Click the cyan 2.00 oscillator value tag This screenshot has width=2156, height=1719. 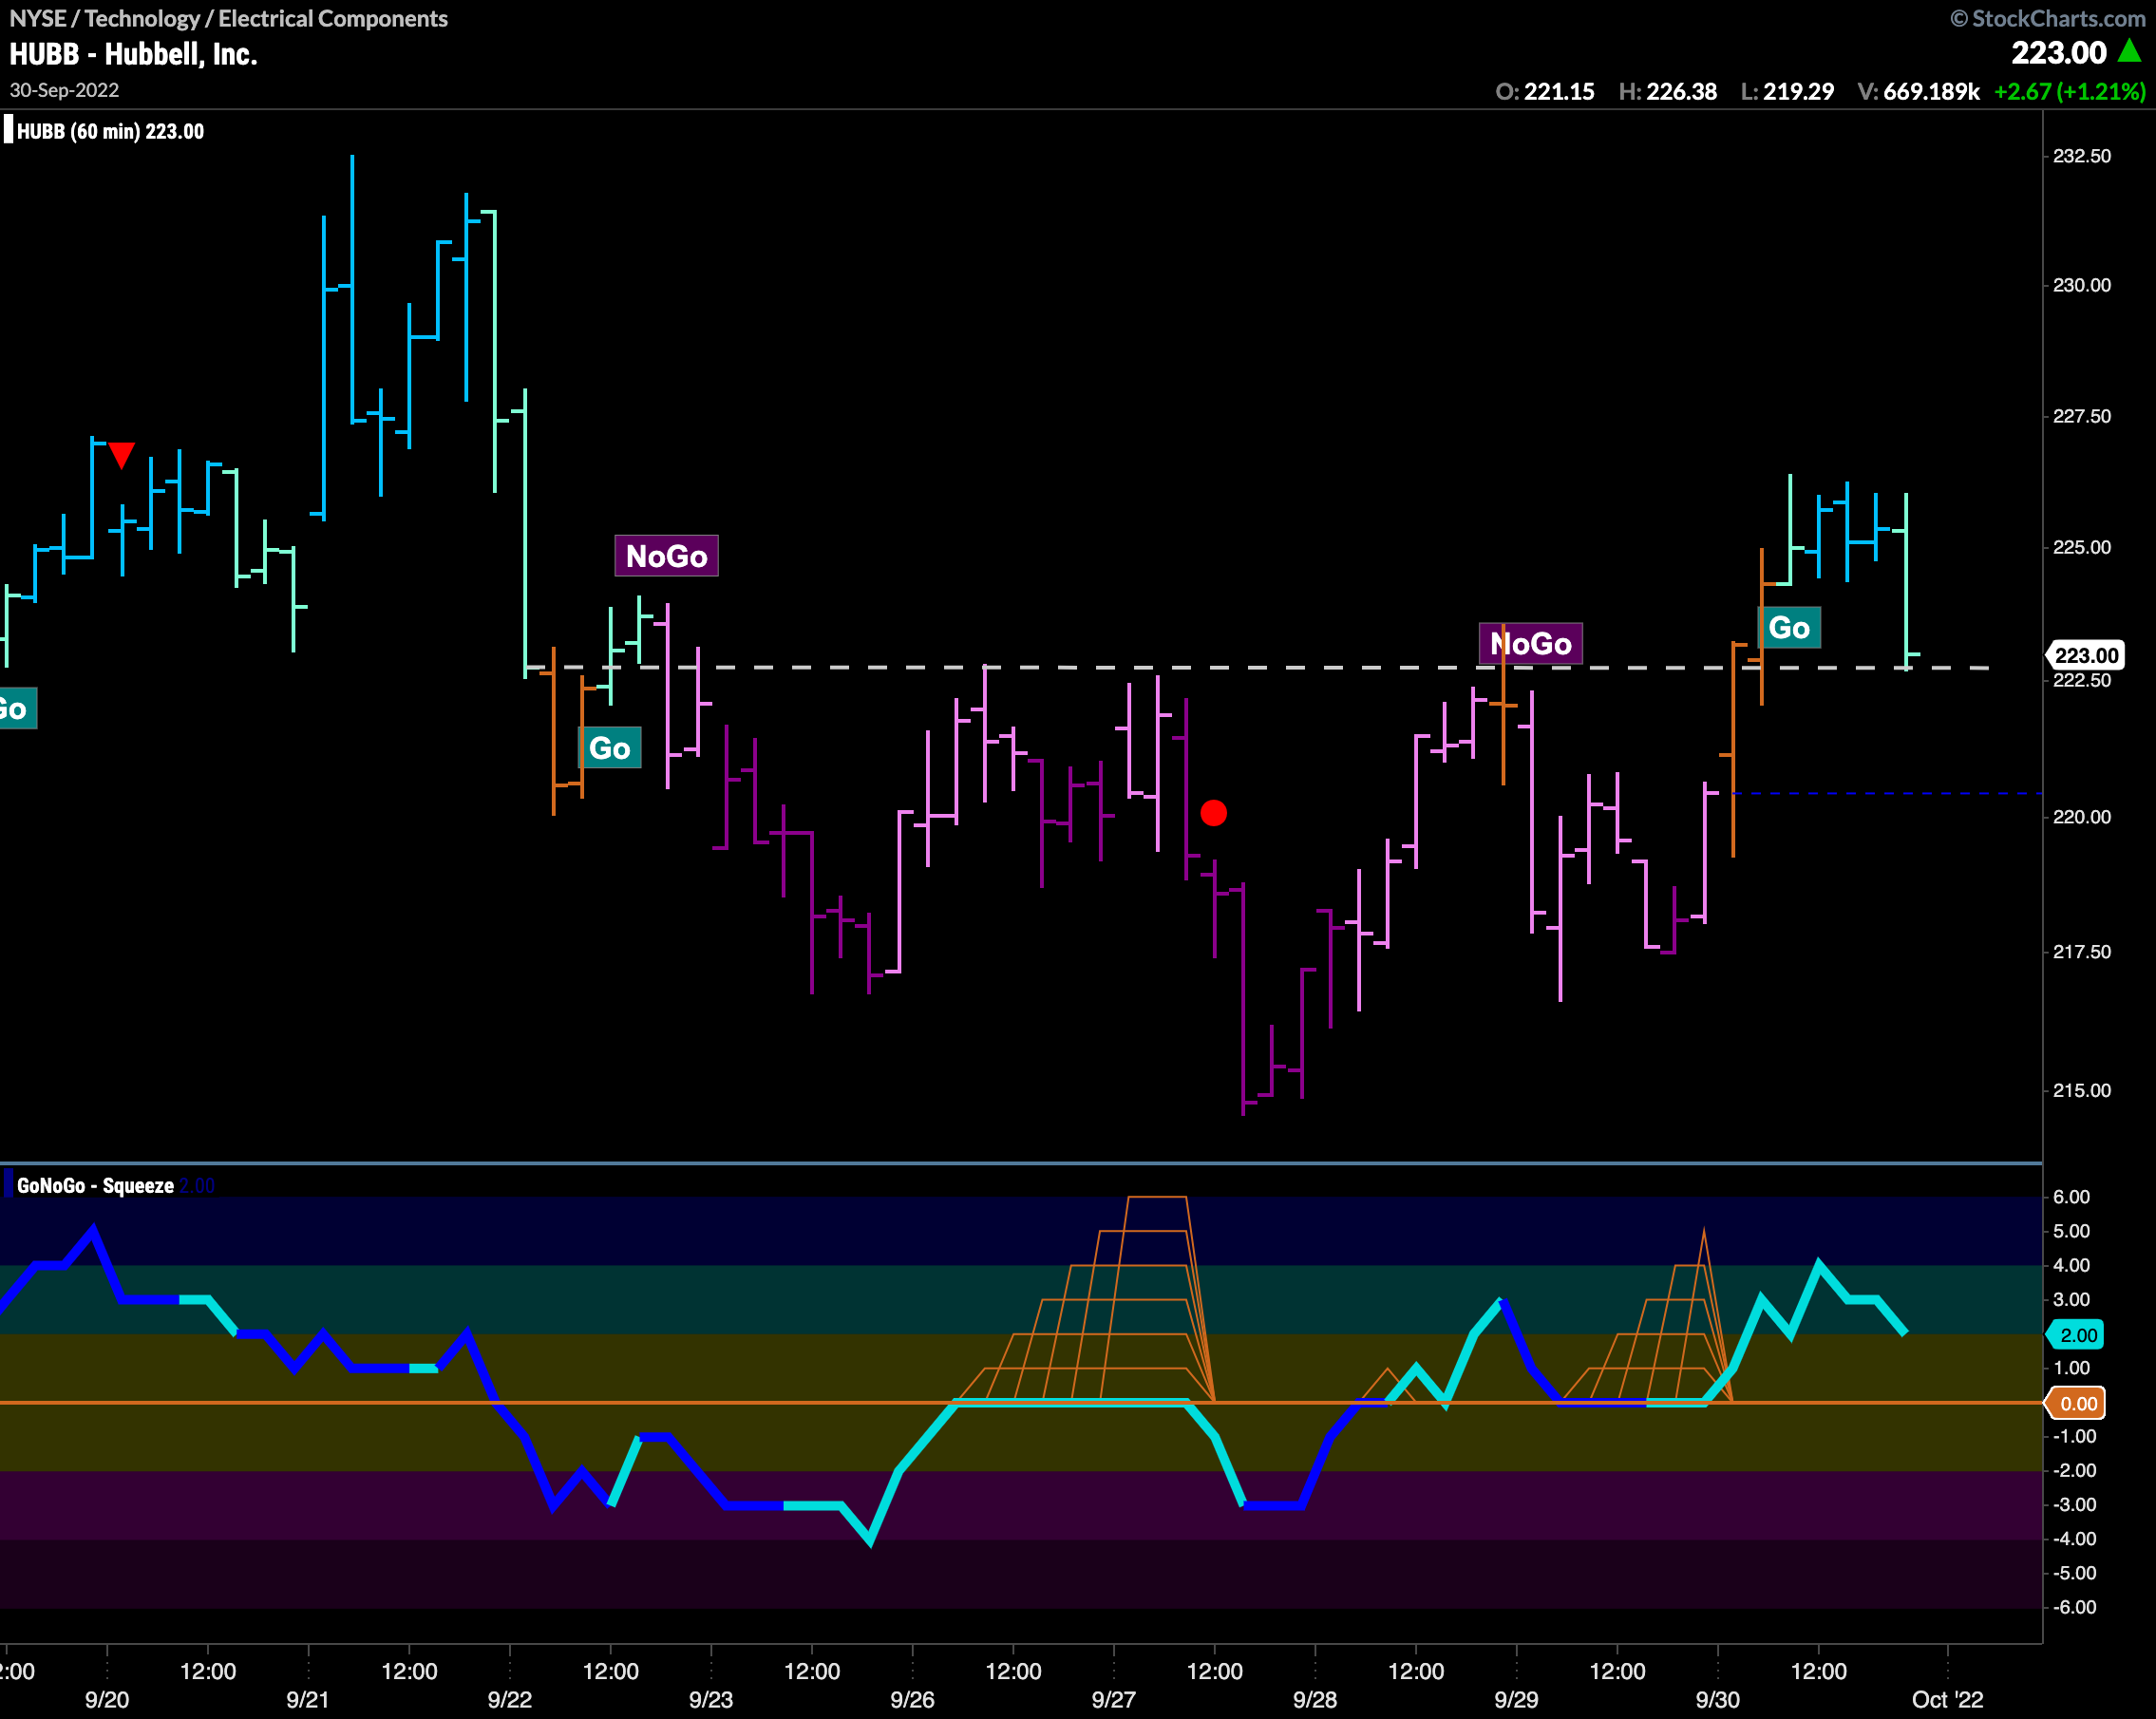[x=2078, y=1335]
